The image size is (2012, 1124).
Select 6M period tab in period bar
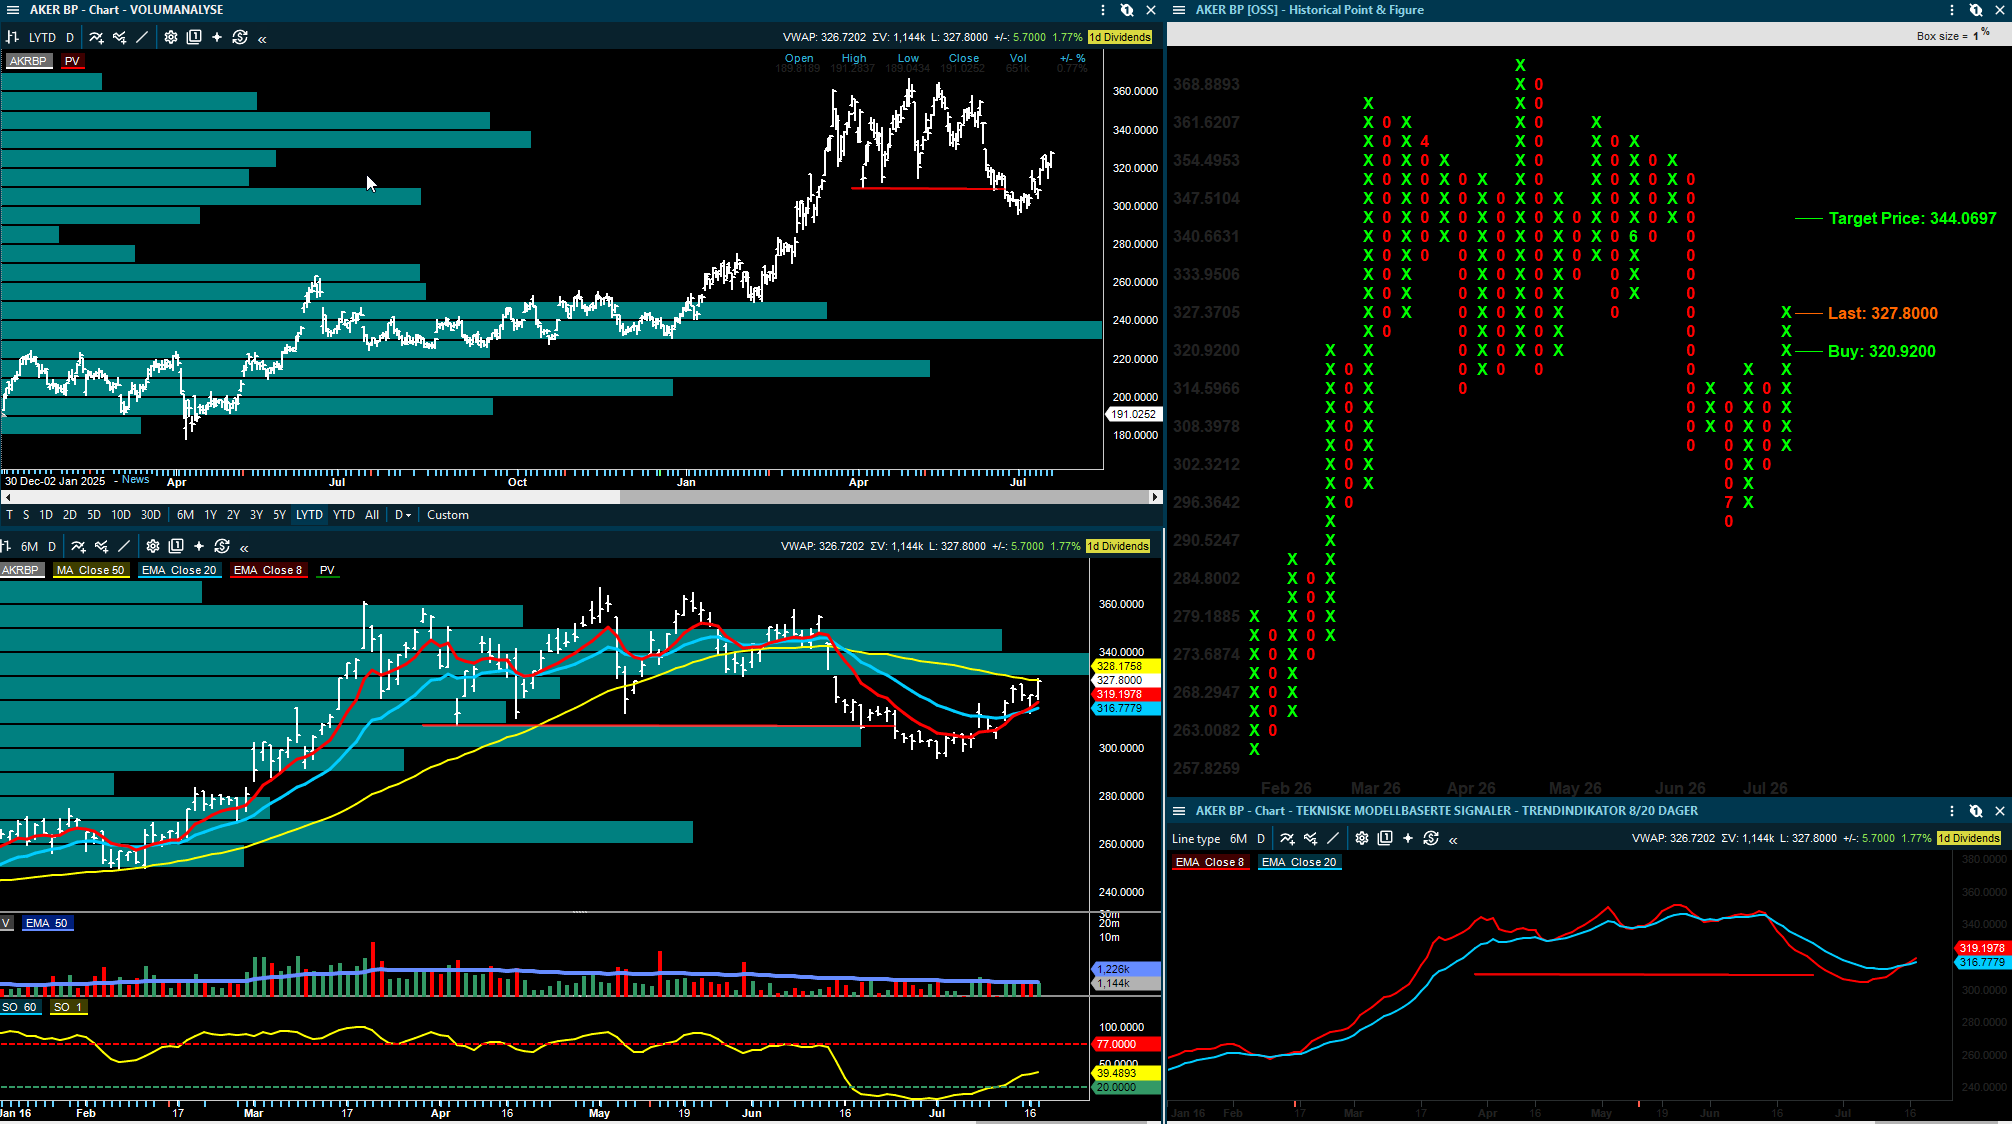coord(186,515)
